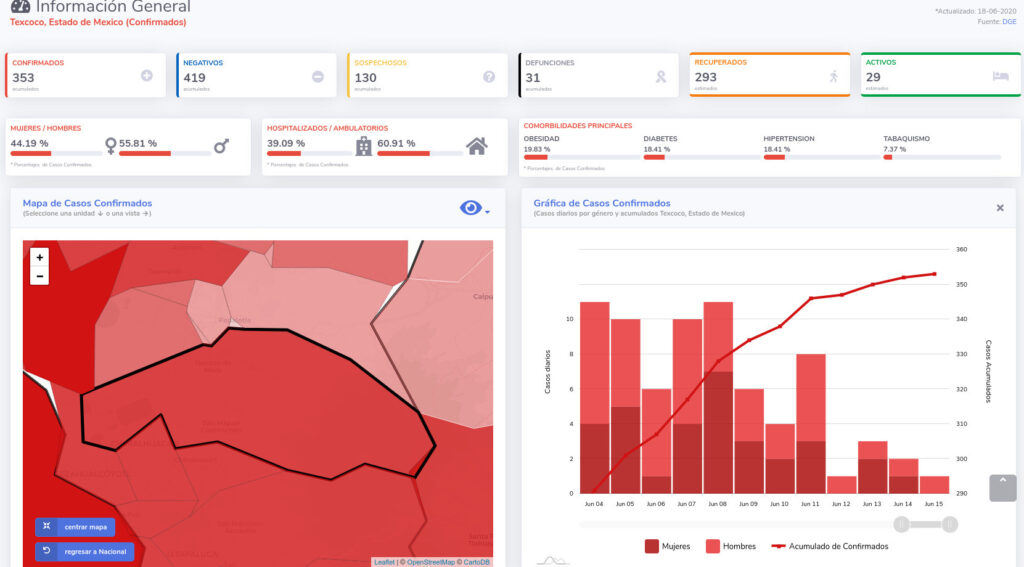Click the plus icon in Confirmados card

[147, 76]
